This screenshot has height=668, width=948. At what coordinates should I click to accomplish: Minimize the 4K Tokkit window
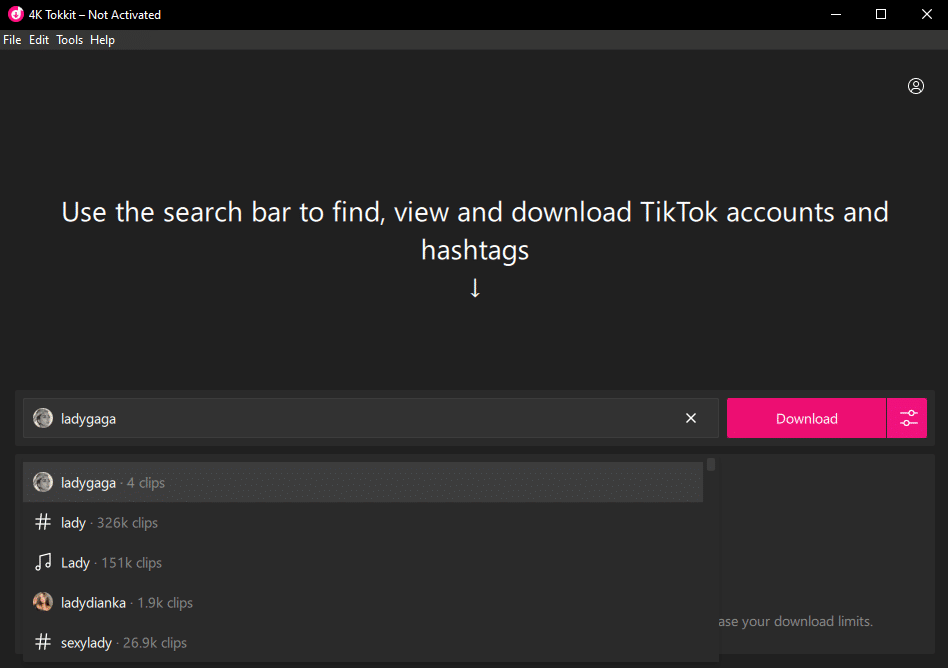coord(836,15)
